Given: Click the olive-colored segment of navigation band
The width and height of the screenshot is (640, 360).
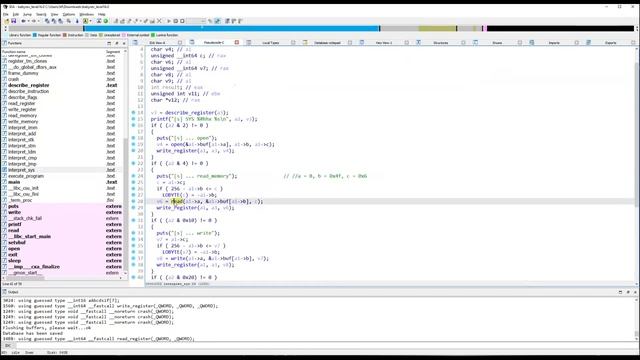Looking at the screenshot, I should pyautogui.click(x=437, y=29).
